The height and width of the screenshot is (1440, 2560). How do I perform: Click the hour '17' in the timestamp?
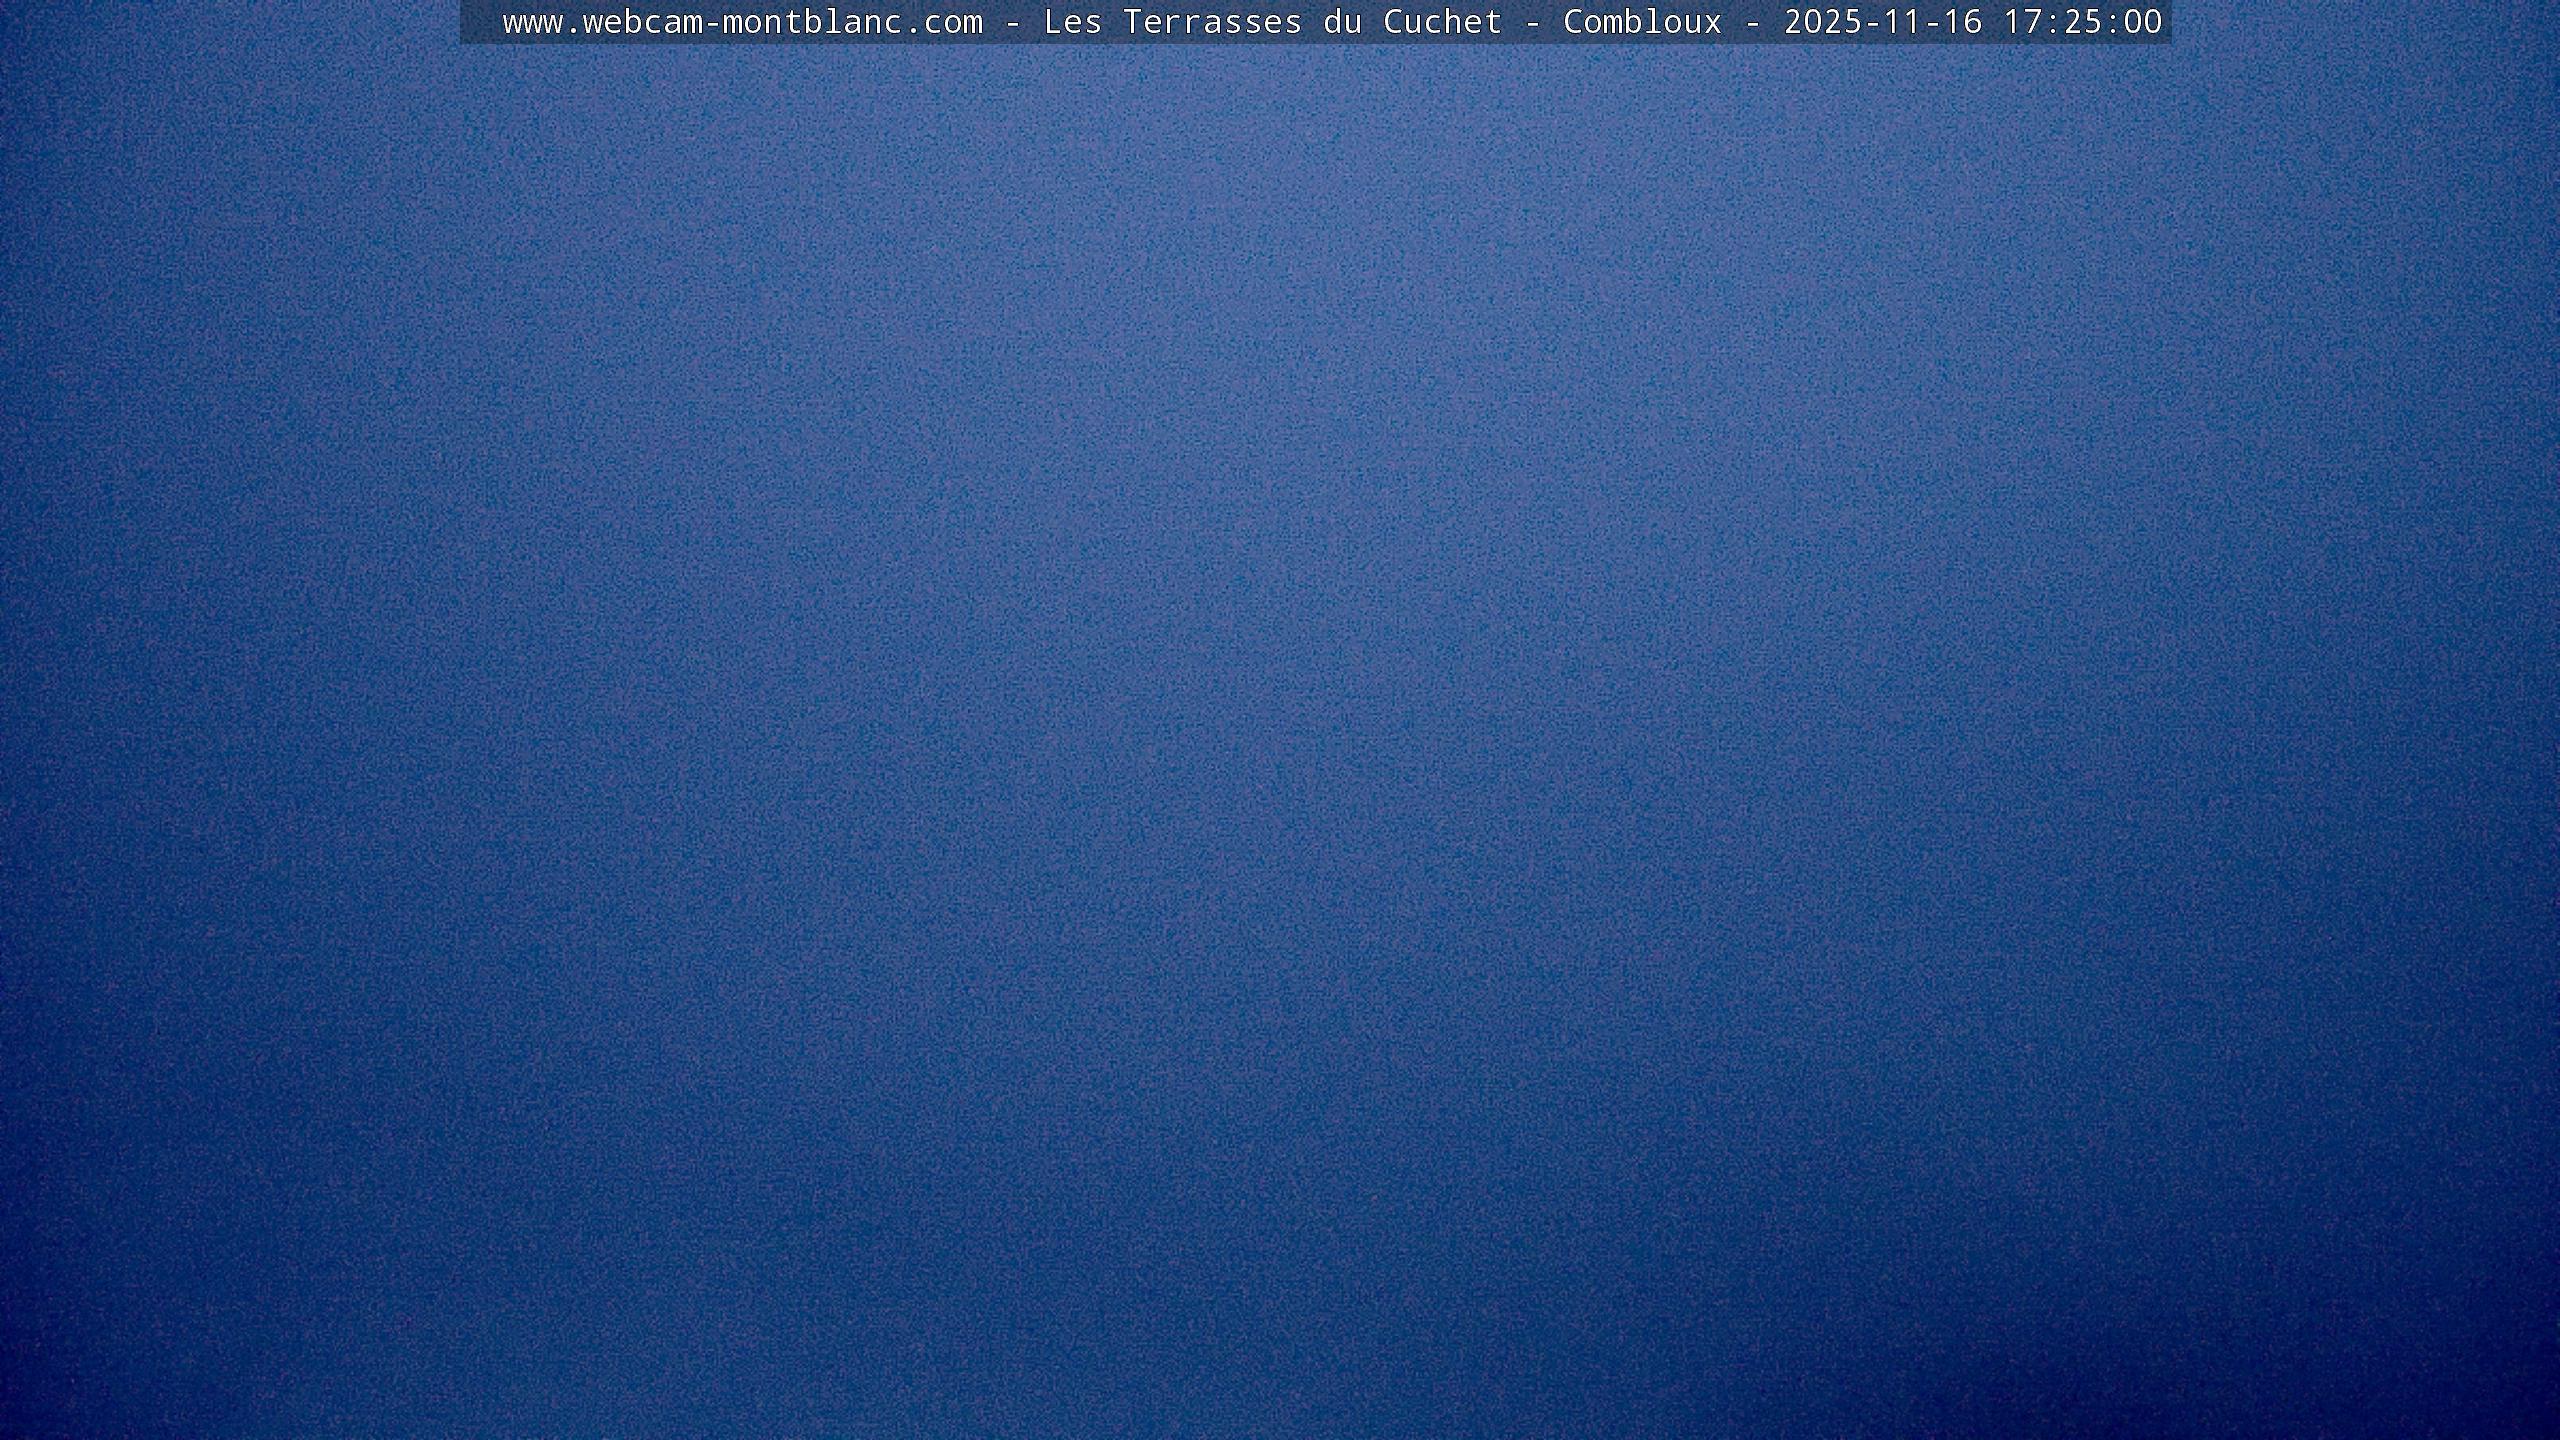pyautogui.click(x=2022, y=22)
